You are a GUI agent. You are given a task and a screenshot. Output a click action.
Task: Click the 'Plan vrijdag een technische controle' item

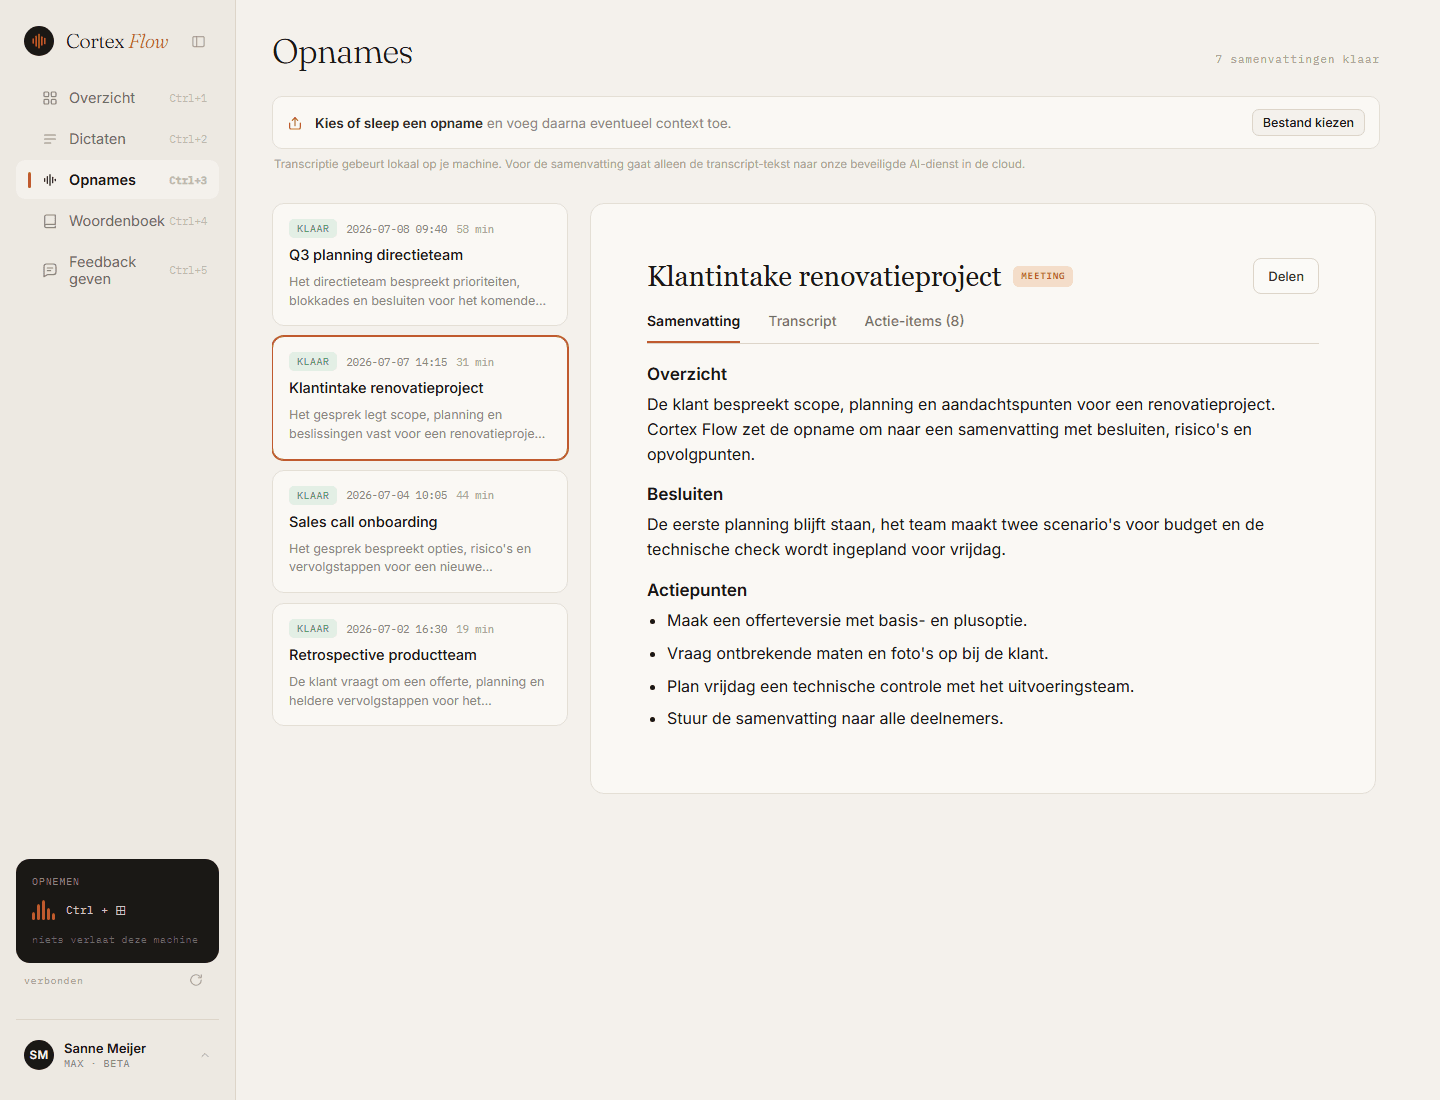(x=901, y=687)
